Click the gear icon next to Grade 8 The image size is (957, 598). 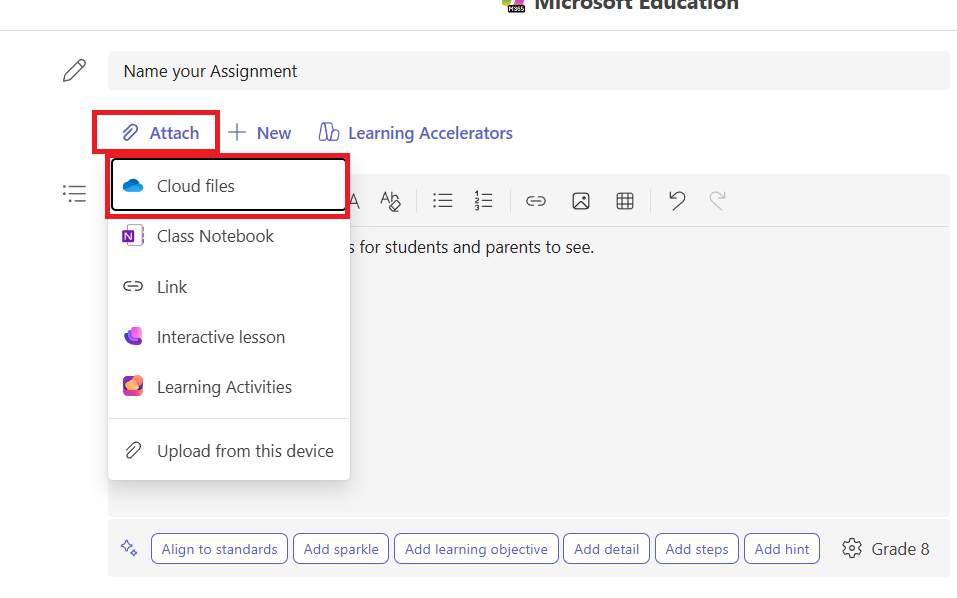(852, 549)
